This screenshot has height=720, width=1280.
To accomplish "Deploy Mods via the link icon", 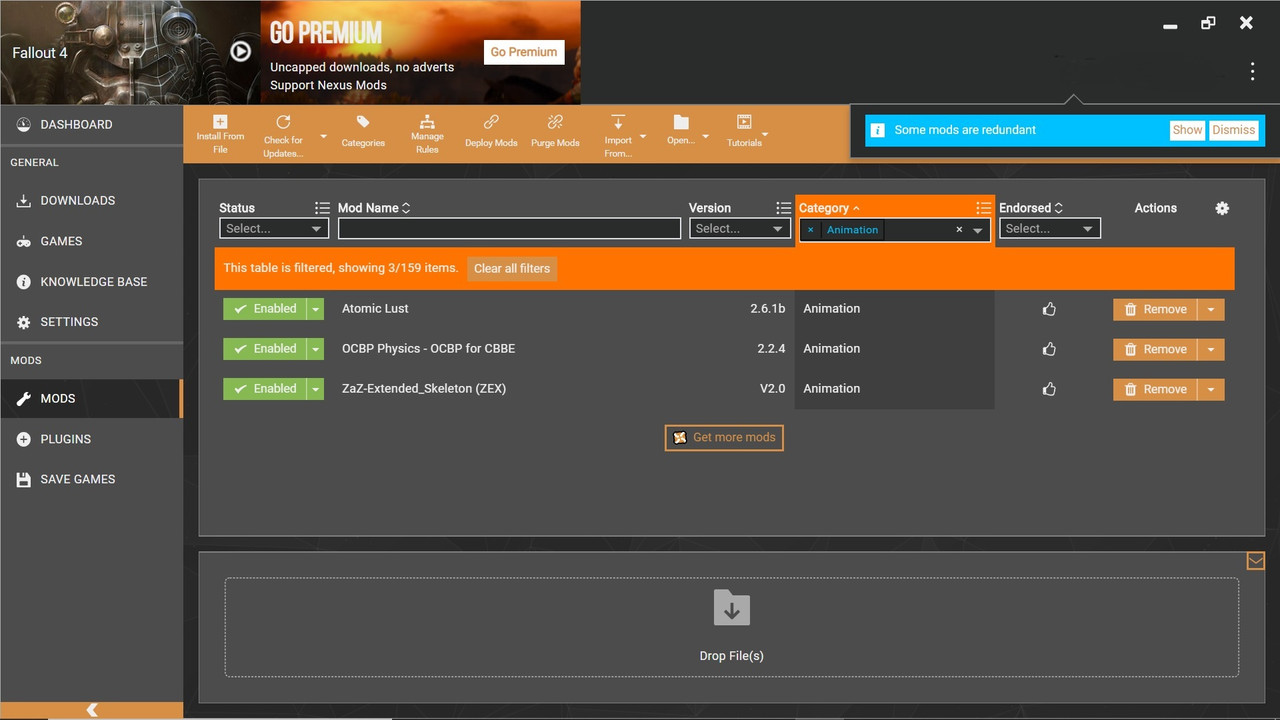I will tap(491, 122).
